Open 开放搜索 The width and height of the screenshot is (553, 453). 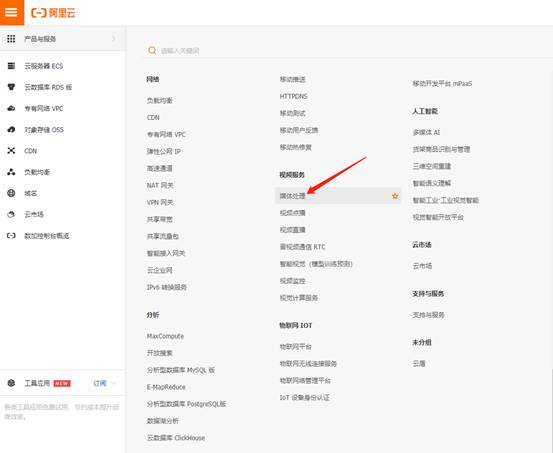(159, 353)
